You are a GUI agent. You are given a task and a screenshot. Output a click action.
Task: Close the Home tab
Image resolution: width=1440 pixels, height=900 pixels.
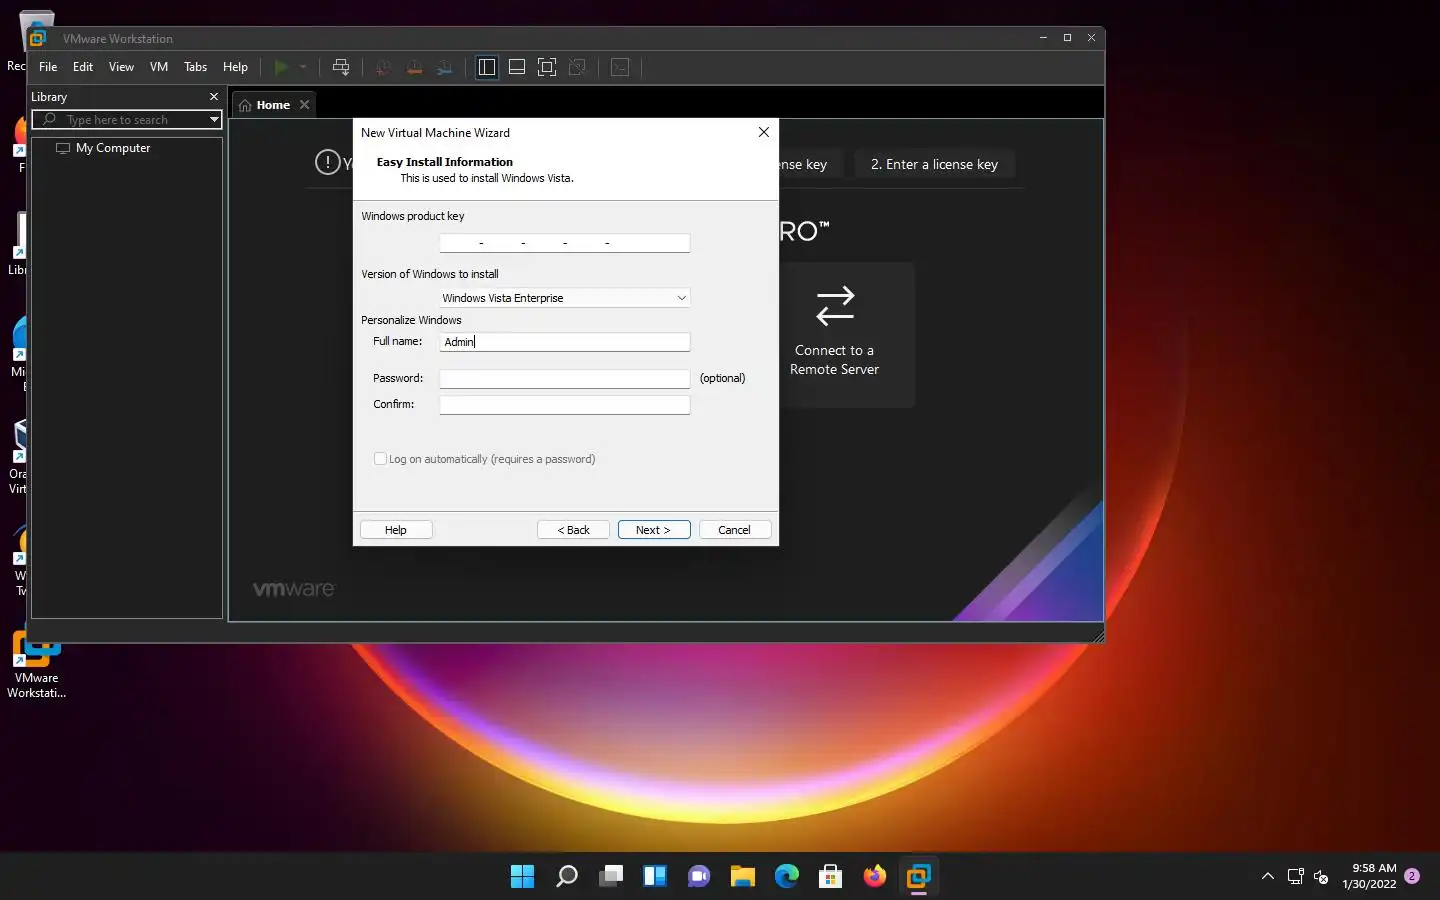pyautogui.click(x=305, y=105)
